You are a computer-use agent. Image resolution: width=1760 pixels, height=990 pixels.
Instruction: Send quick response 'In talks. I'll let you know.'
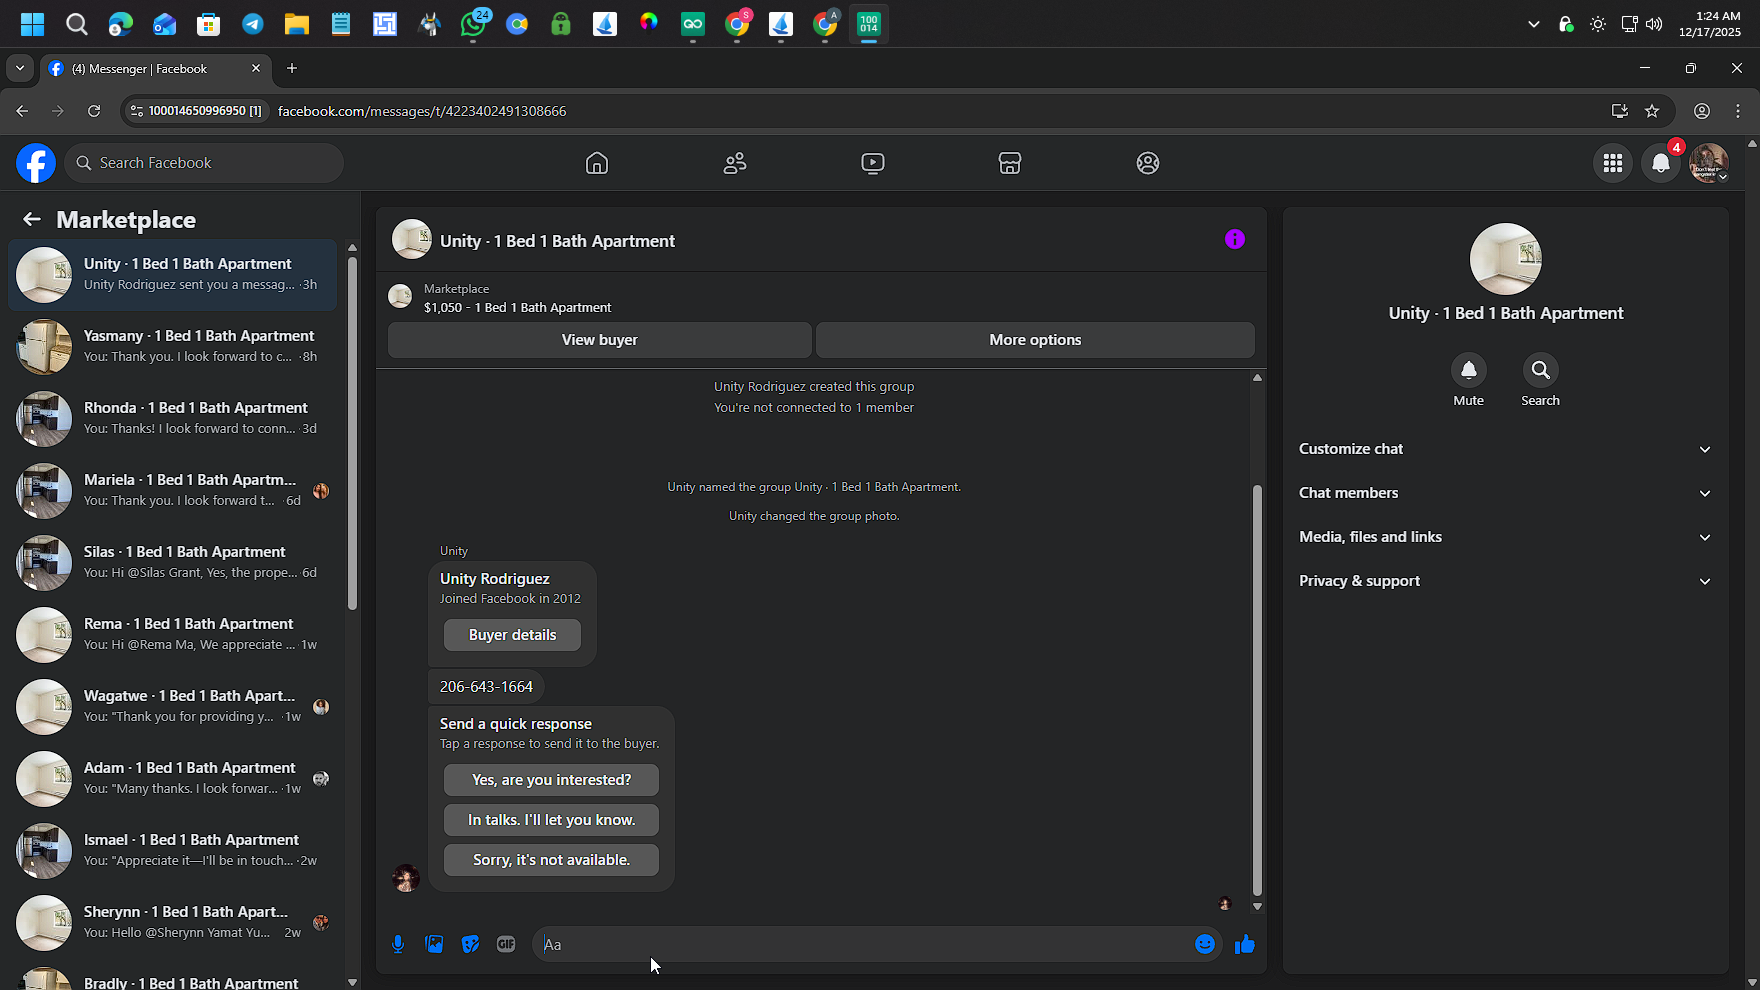pos(551,820)
